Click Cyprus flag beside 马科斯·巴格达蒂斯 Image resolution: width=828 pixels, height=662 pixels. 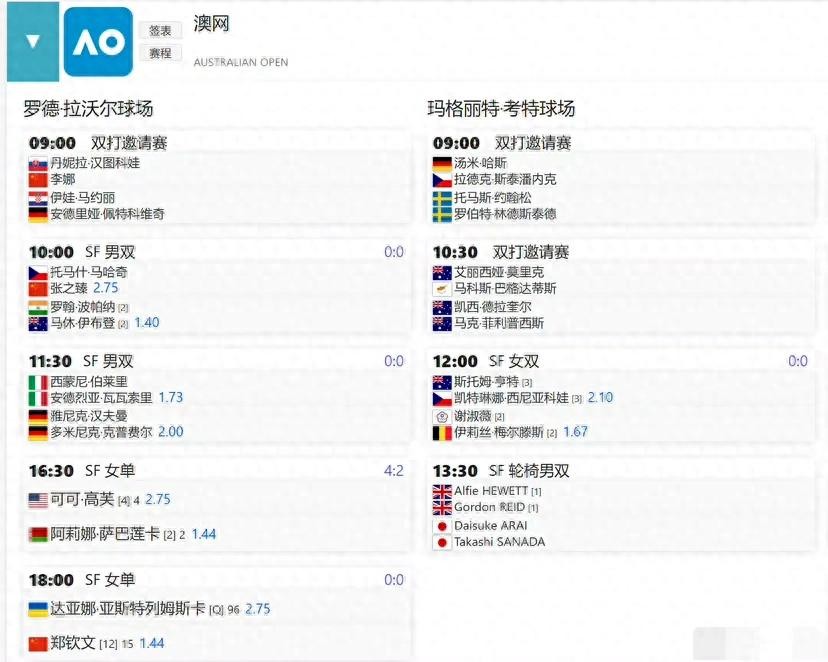click(x=442, y=288)
